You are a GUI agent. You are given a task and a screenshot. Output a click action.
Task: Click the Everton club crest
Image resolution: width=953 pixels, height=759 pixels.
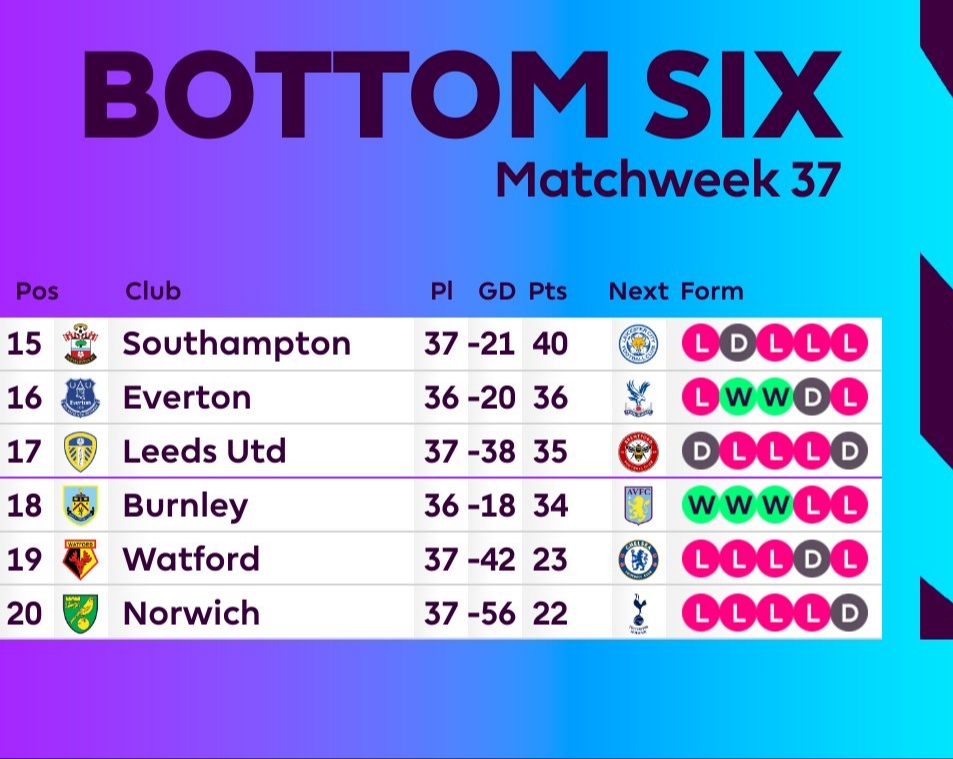point(81,398)
